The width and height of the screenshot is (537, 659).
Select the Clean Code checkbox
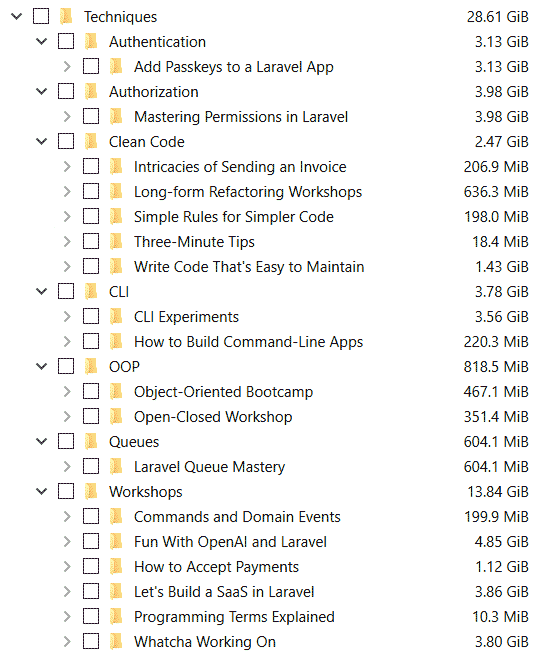pos(66,141)
